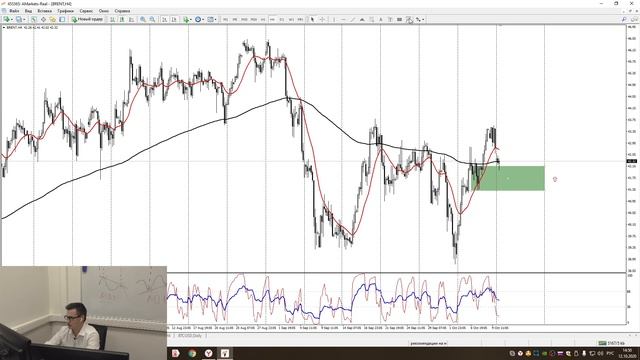Viewport: 640px width, 360px height.
Task: Expand the Profiles dropdown arrow
Action: coord(24,19)
